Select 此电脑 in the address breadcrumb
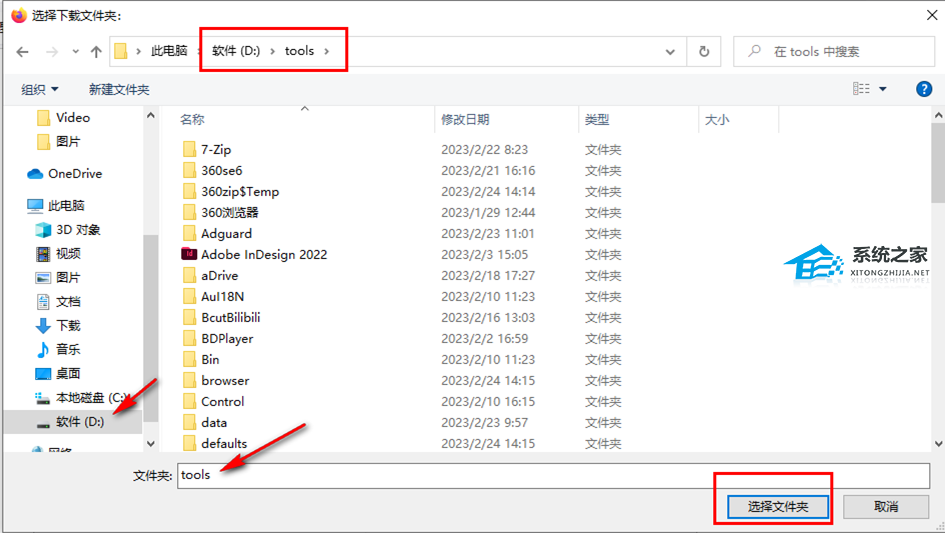Image resolution: width=945 pixels, height=533 pixels. coord(169,51)
